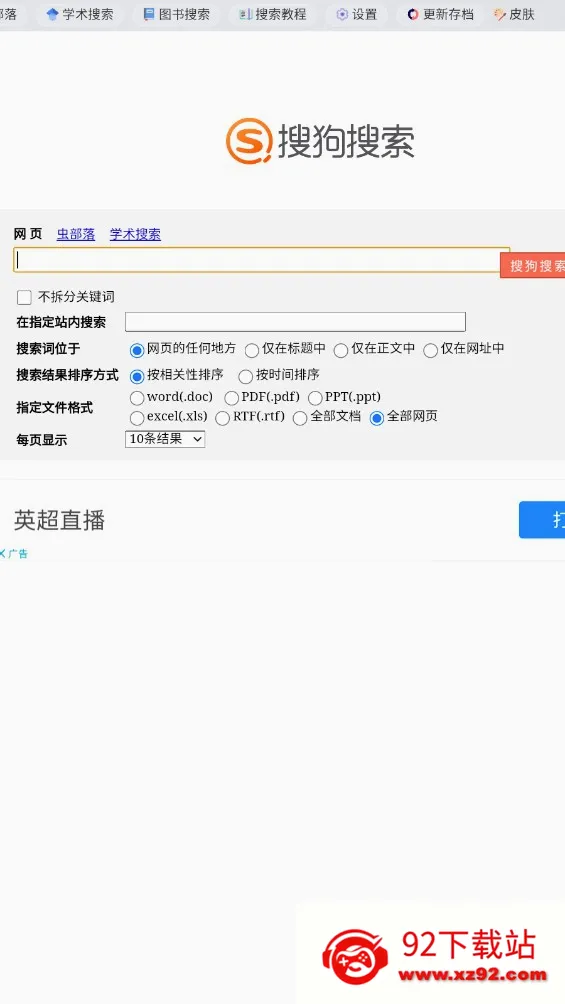Click the 英超直播 ad title
This screenshot has width=565, height=1004.
[x=60, y=521]
